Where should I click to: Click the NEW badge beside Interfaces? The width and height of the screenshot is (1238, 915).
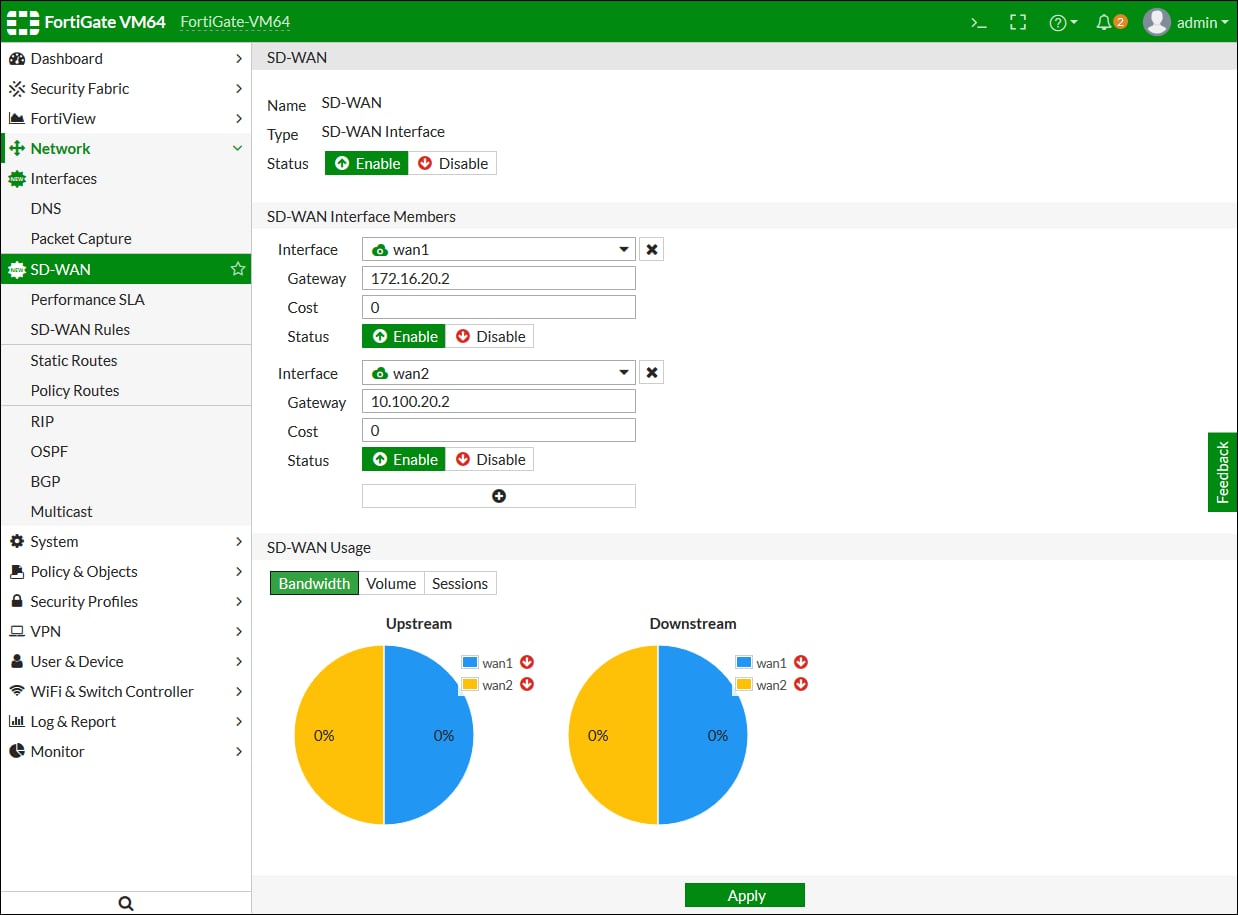tap(16, 179)
